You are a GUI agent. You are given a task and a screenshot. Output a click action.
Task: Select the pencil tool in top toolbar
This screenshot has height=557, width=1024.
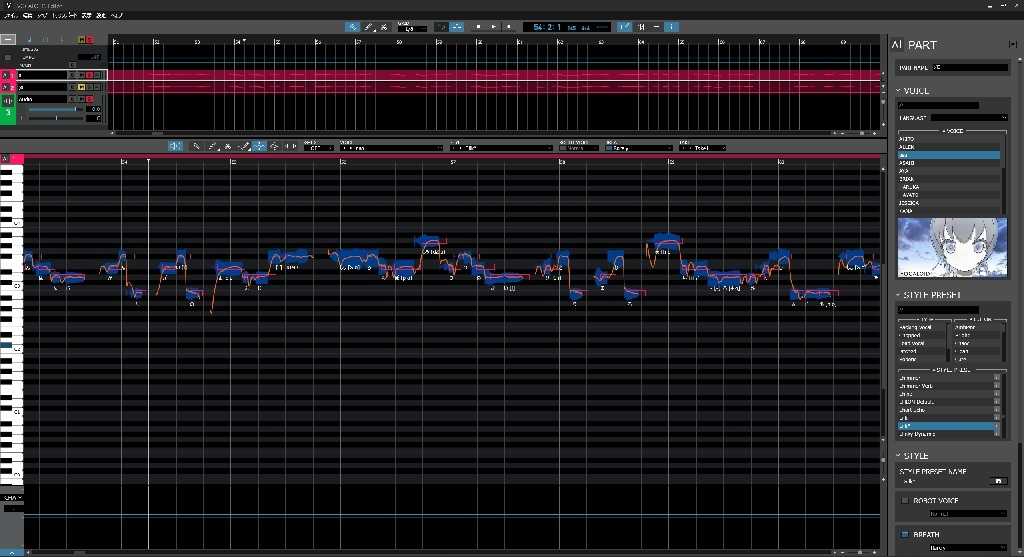pos(368,27)
